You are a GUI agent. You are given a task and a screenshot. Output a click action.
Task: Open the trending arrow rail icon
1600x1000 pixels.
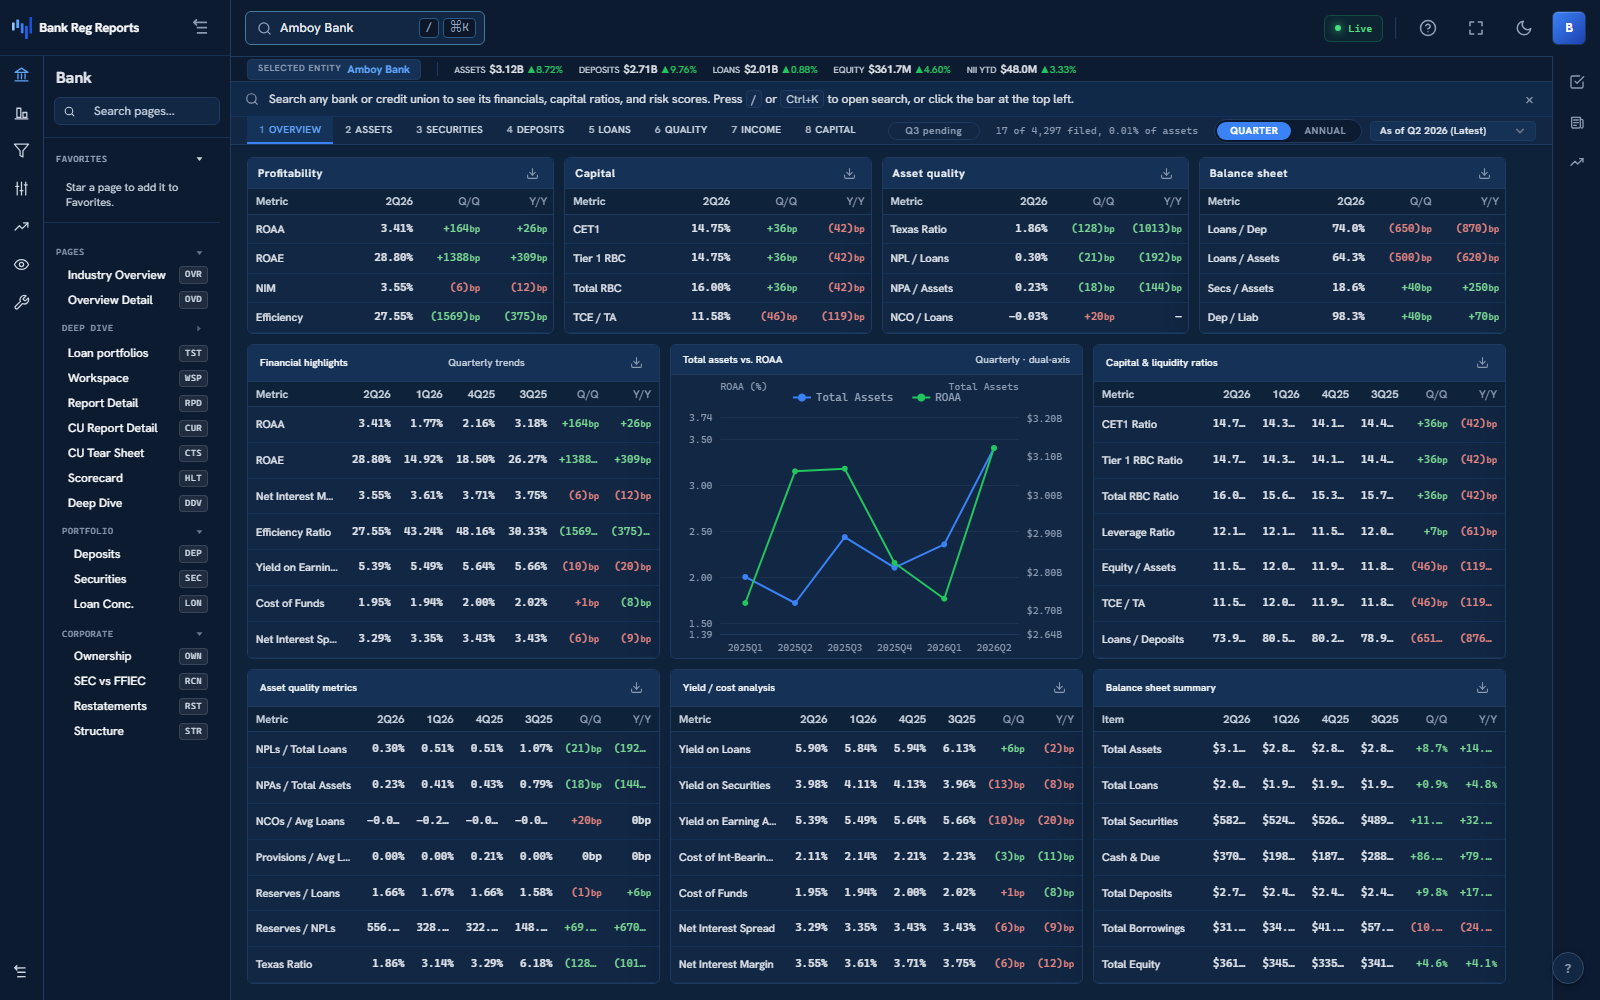[x=21, y=227]
